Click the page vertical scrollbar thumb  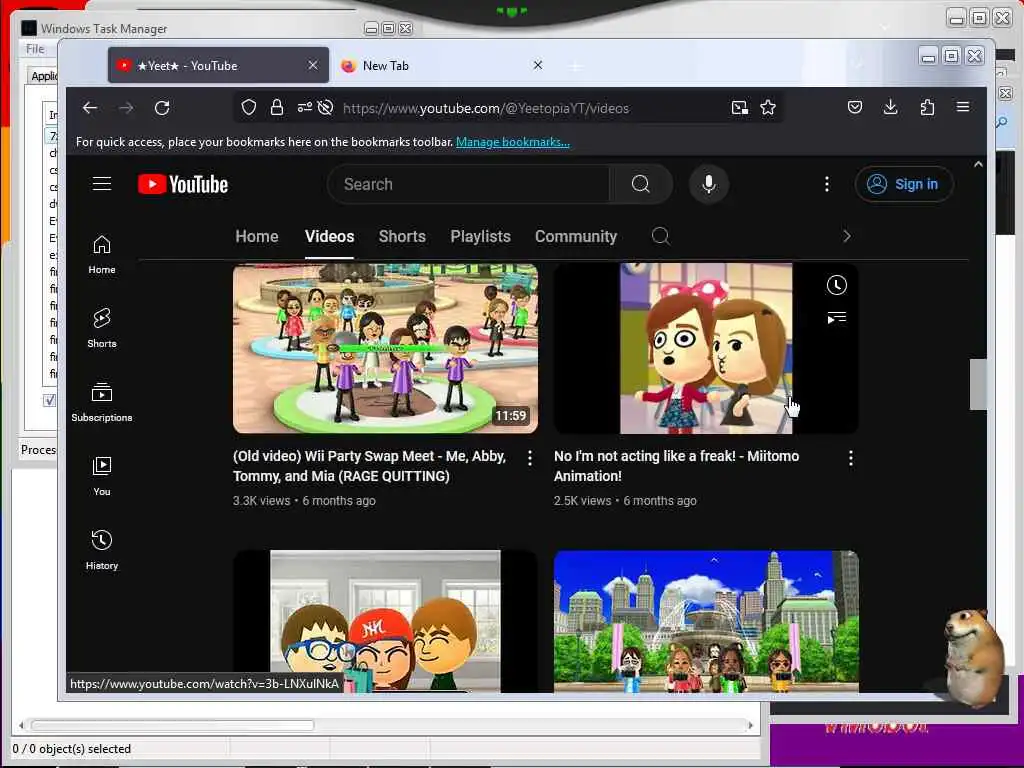tap(978, 384)
